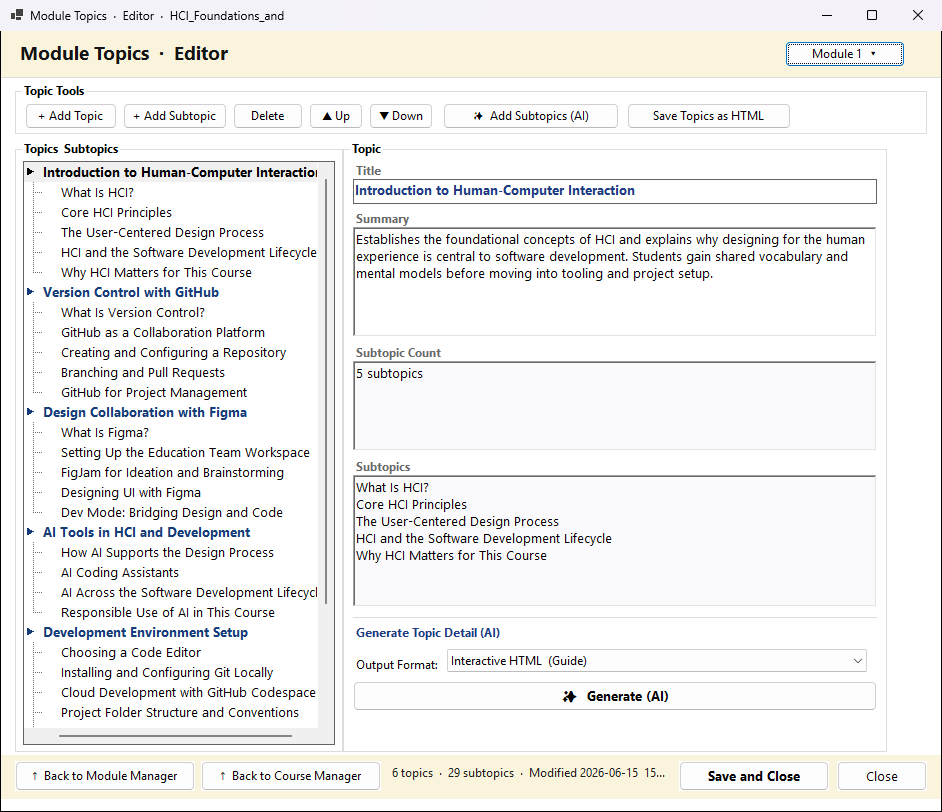Select 'Project Folder Structure and Conventions'
This screenshot has width=942, height=812.
(180, 713)
